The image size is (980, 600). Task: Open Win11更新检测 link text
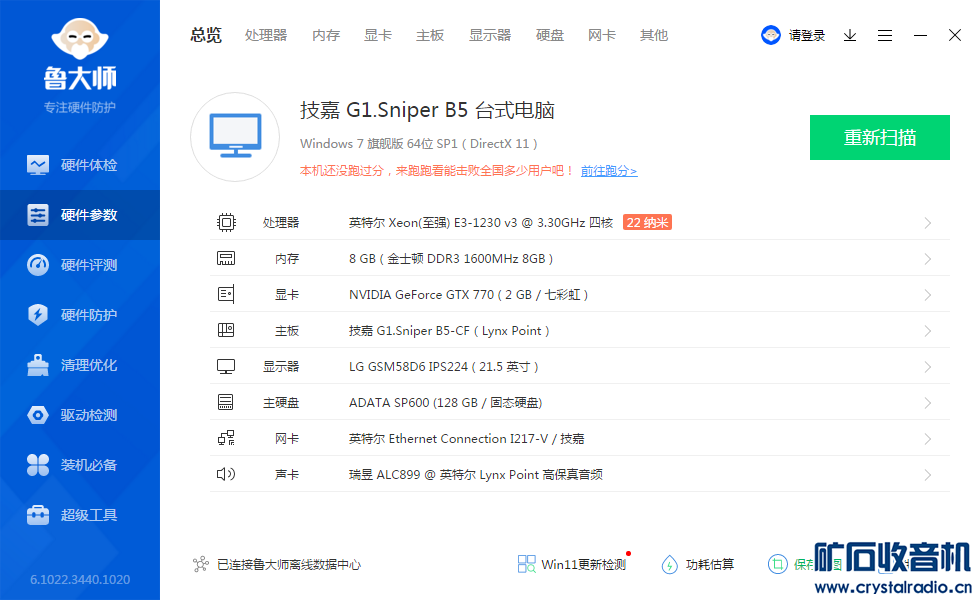(x=583, y=564)
